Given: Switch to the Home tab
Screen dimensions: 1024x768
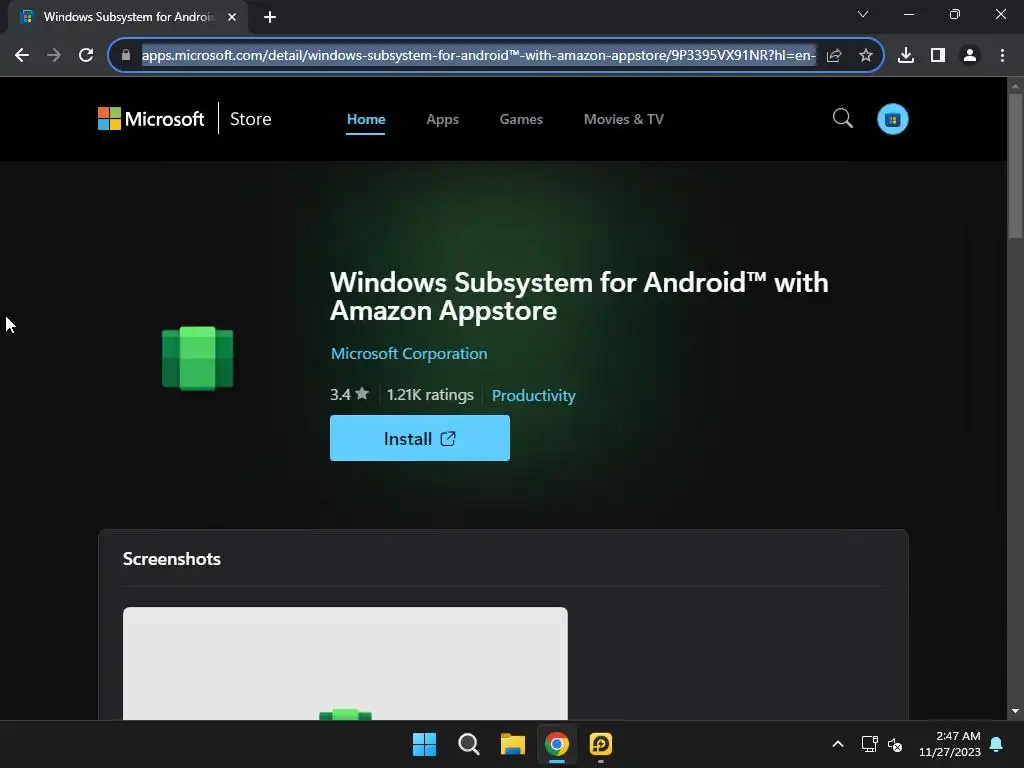Looking at the screenshot, I should click(366, 120).
